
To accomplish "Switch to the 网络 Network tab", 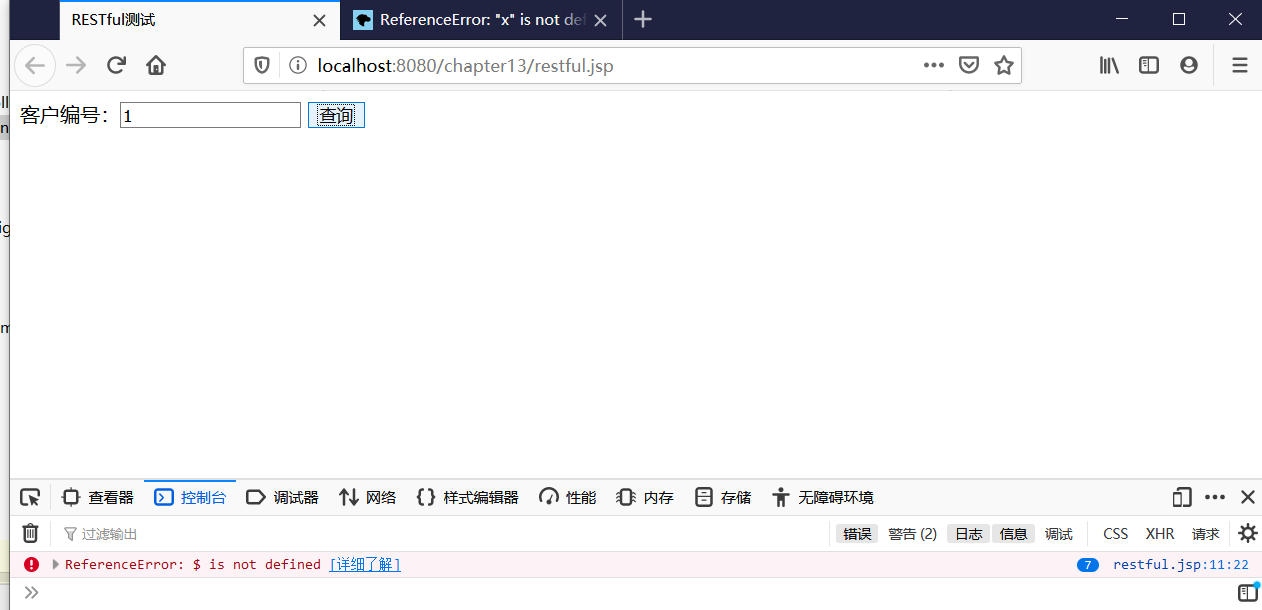I will [x=367, y=497].
